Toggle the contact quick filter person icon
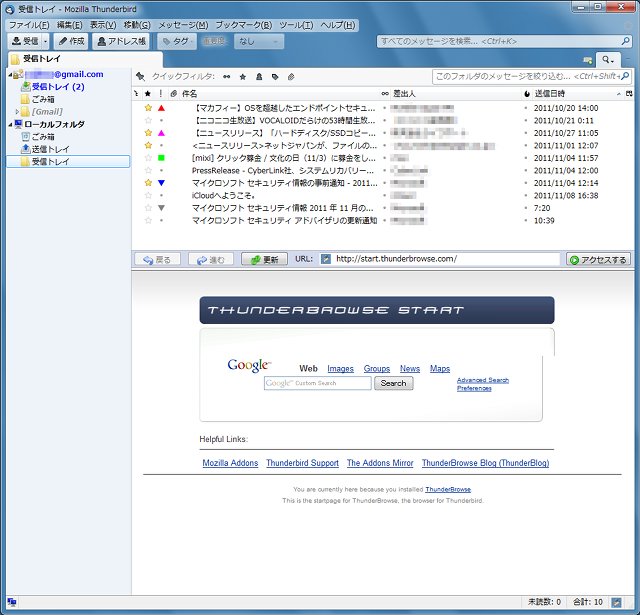 click(x=259, y=77)
